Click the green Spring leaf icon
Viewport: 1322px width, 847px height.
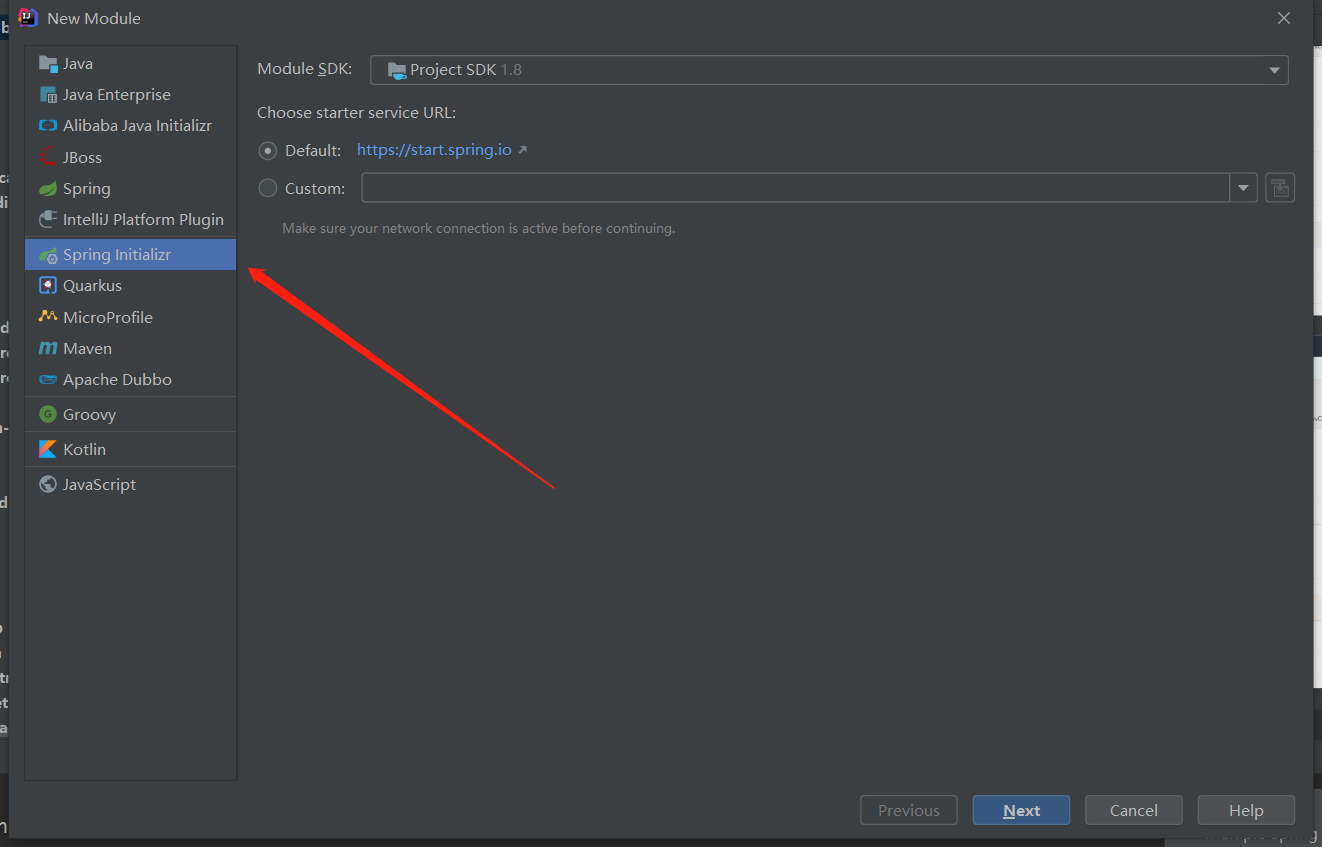pos(48,189)
